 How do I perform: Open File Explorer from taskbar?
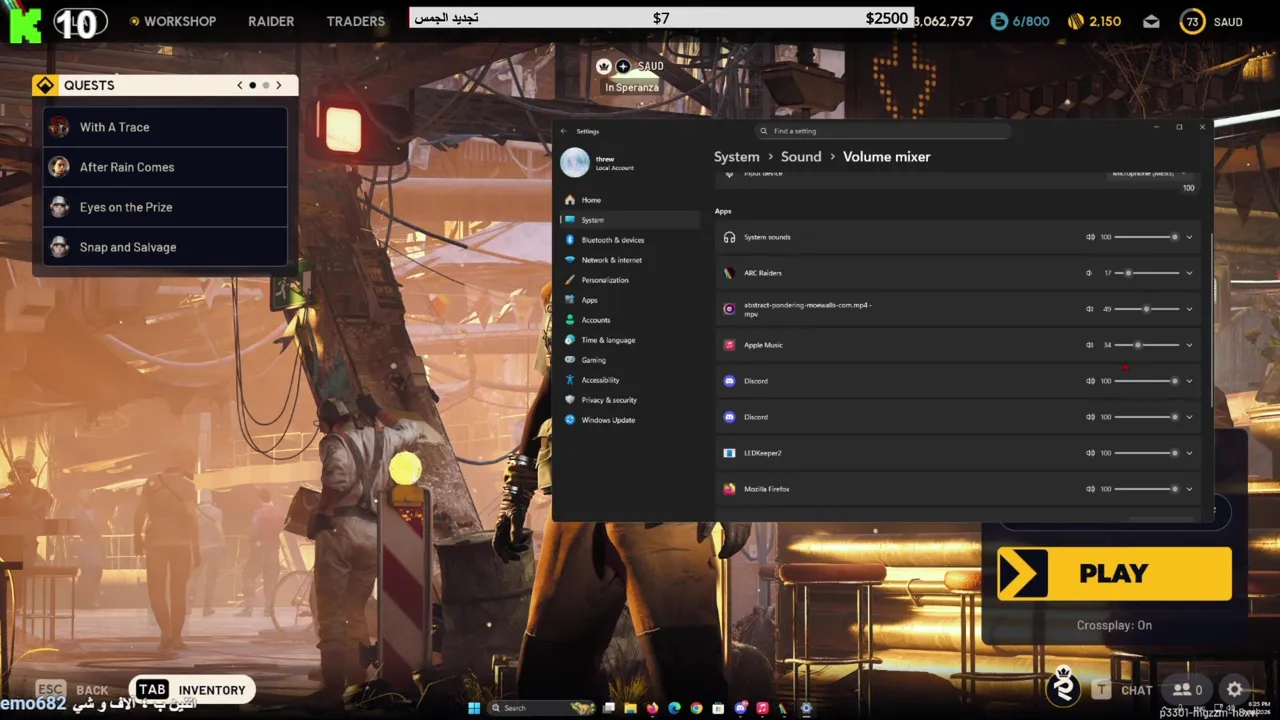click(x=630, y=708)
